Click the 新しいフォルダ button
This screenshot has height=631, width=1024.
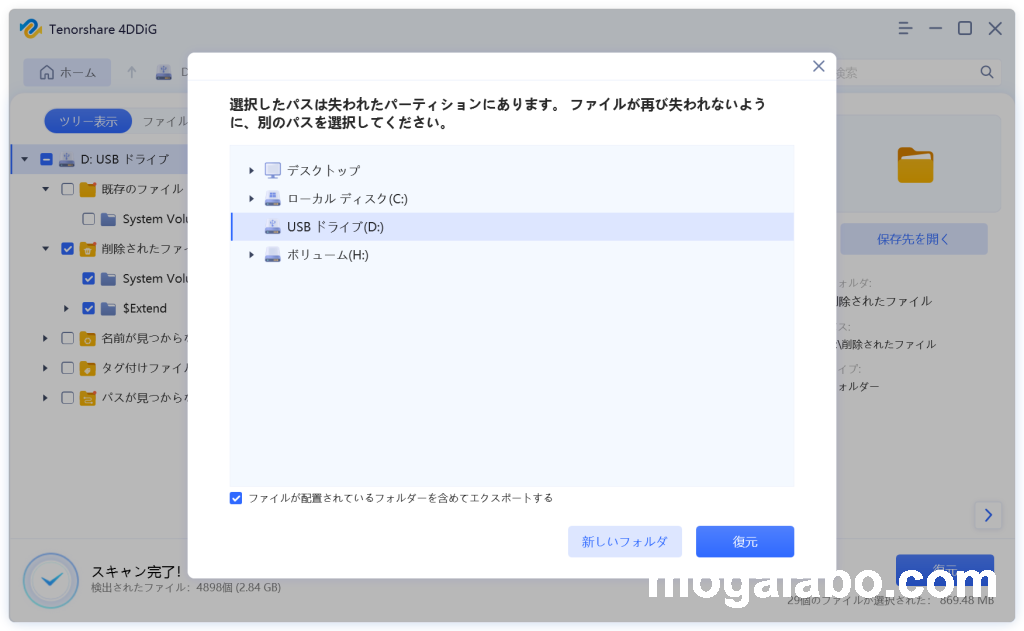624,541
